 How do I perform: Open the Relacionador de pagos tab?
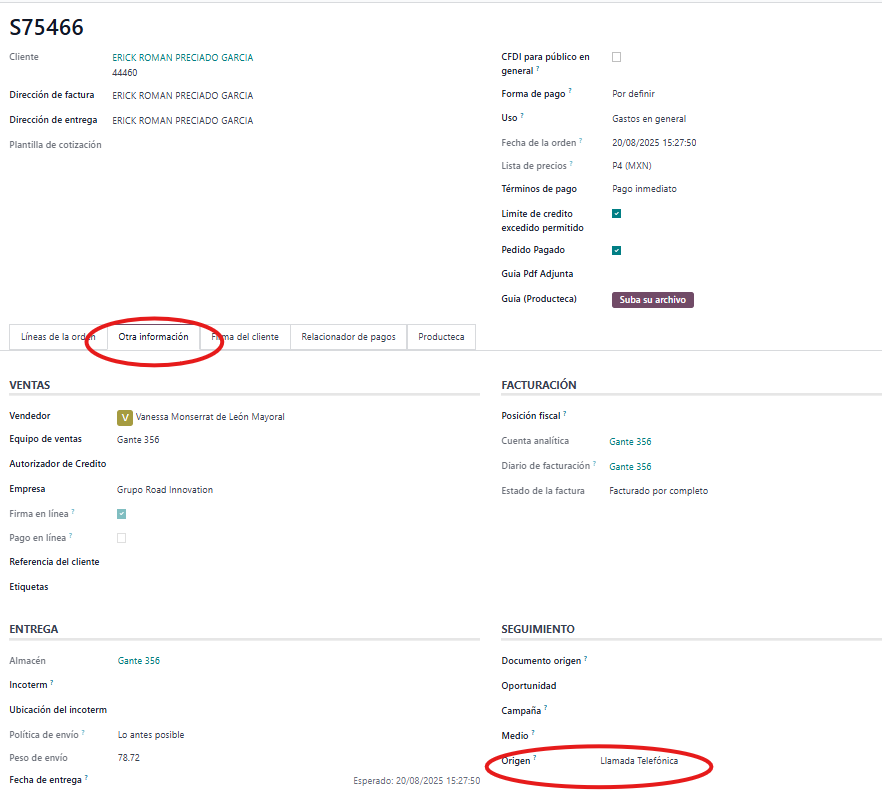[348, 337]
